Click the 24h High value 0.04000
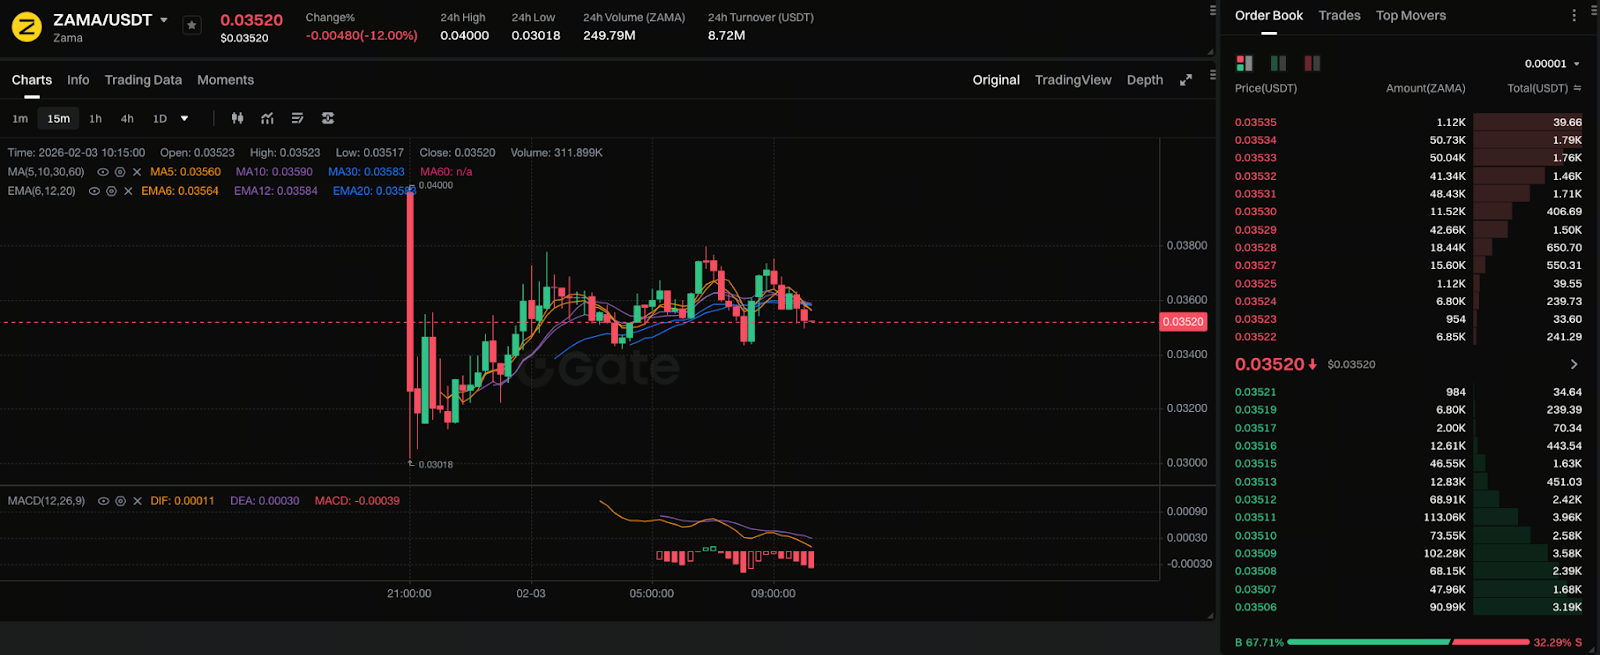Viewport: 1600px width, 655px height. click(x=465, y=35)
